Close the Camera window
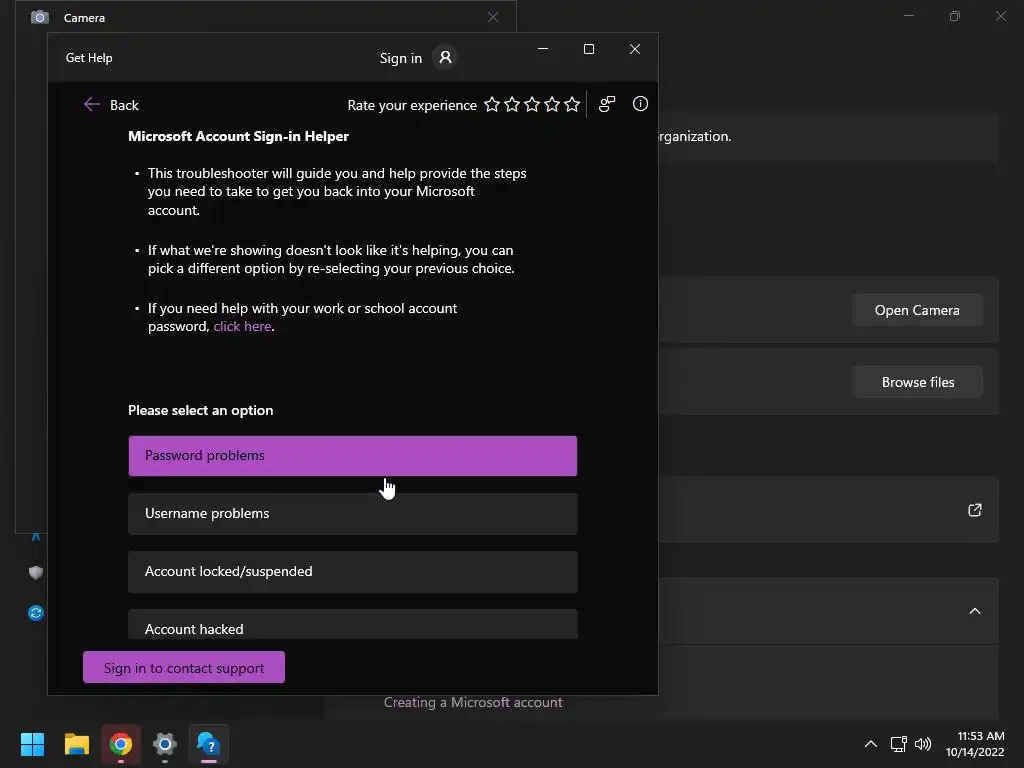Image resolution: width=1024 pixels, height=768 pixels. 493,18
